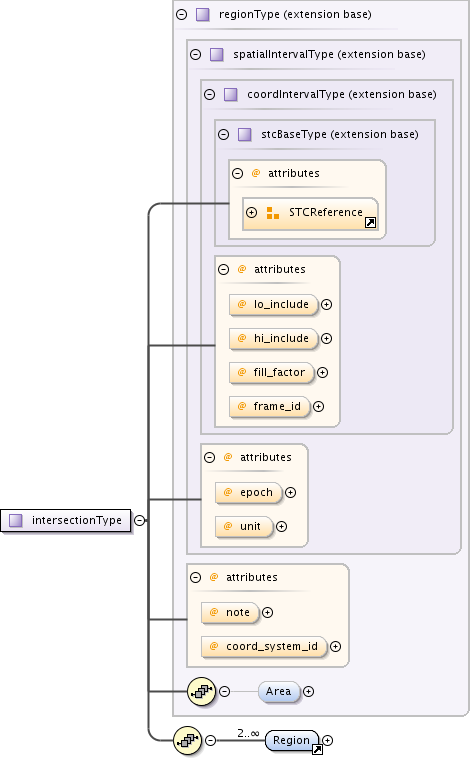The image size is (471, 760).
Task: Expand the hi_include attribute
Action: pos(327,338)
